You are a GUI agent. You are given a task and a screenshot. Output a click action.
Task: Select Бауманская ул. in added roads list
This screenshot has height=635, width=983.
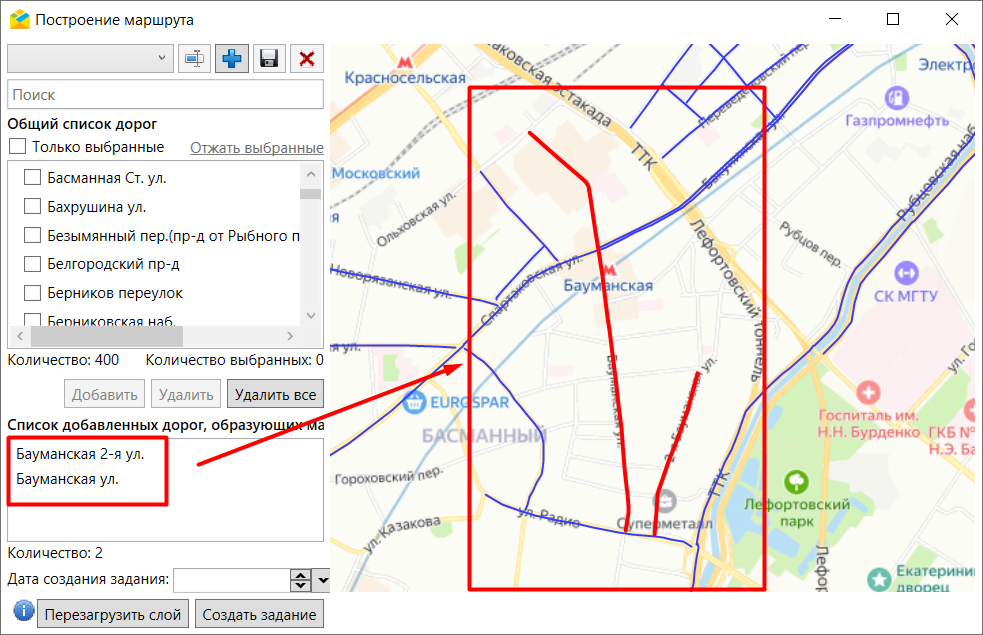(67, 479)
